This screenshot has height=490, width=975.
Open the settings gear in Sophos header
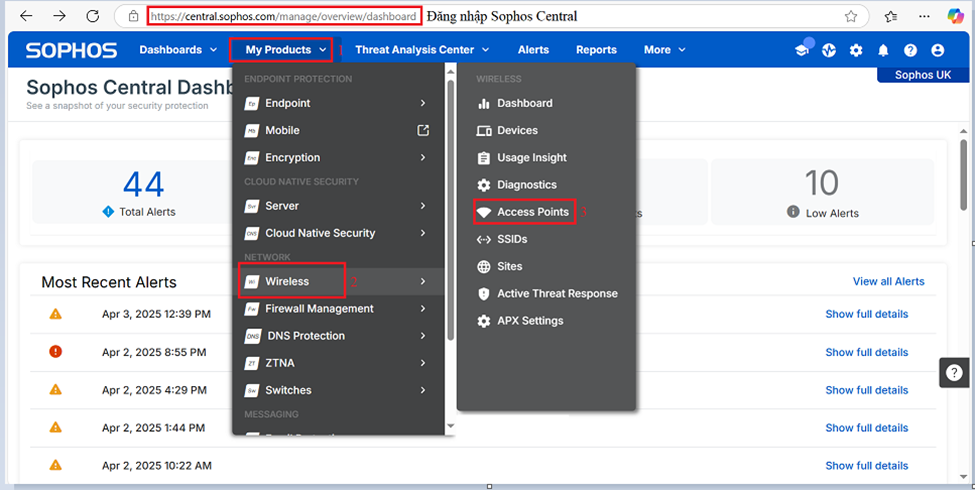[856, 50]
